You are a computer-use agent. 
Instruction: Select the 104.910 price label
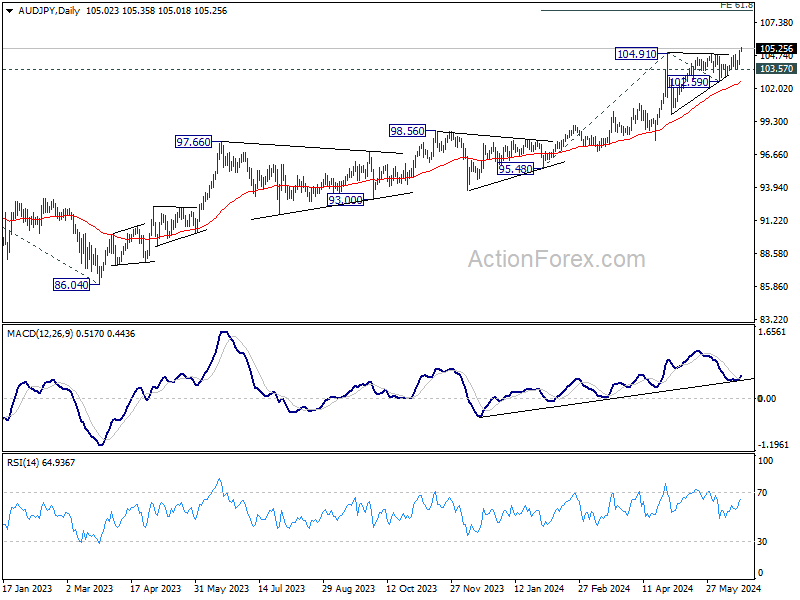tap(637, 54)
